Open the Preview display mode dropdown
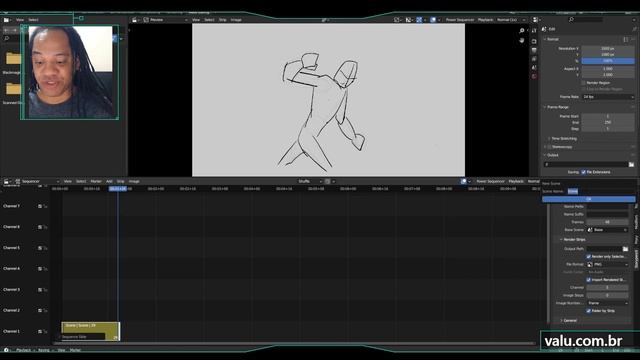This screenshot has height=360, width=640. tap(166, 20)
